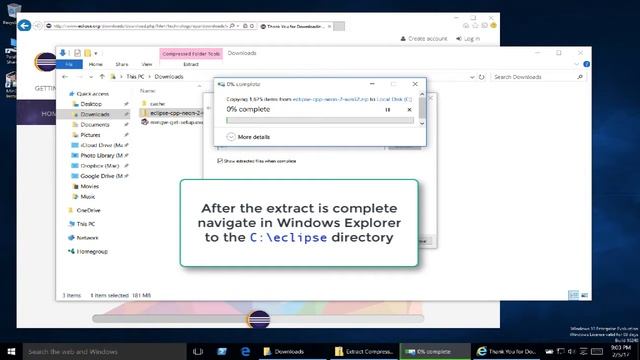
Task: Click Downloads in address breadcrumb
Action: point(169,77)
